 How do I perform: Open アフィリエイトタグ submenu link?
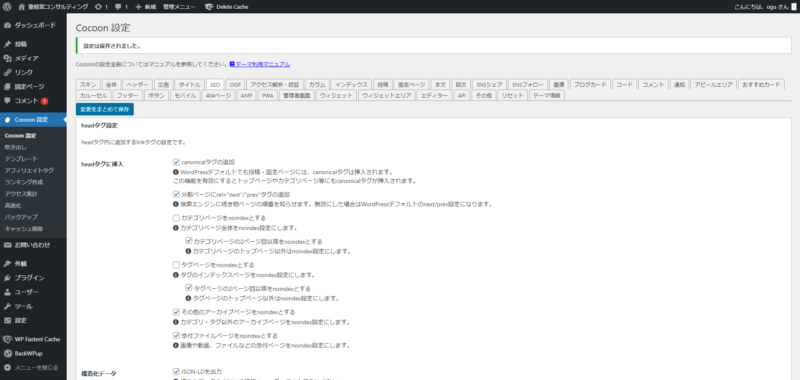pos(29,170)
